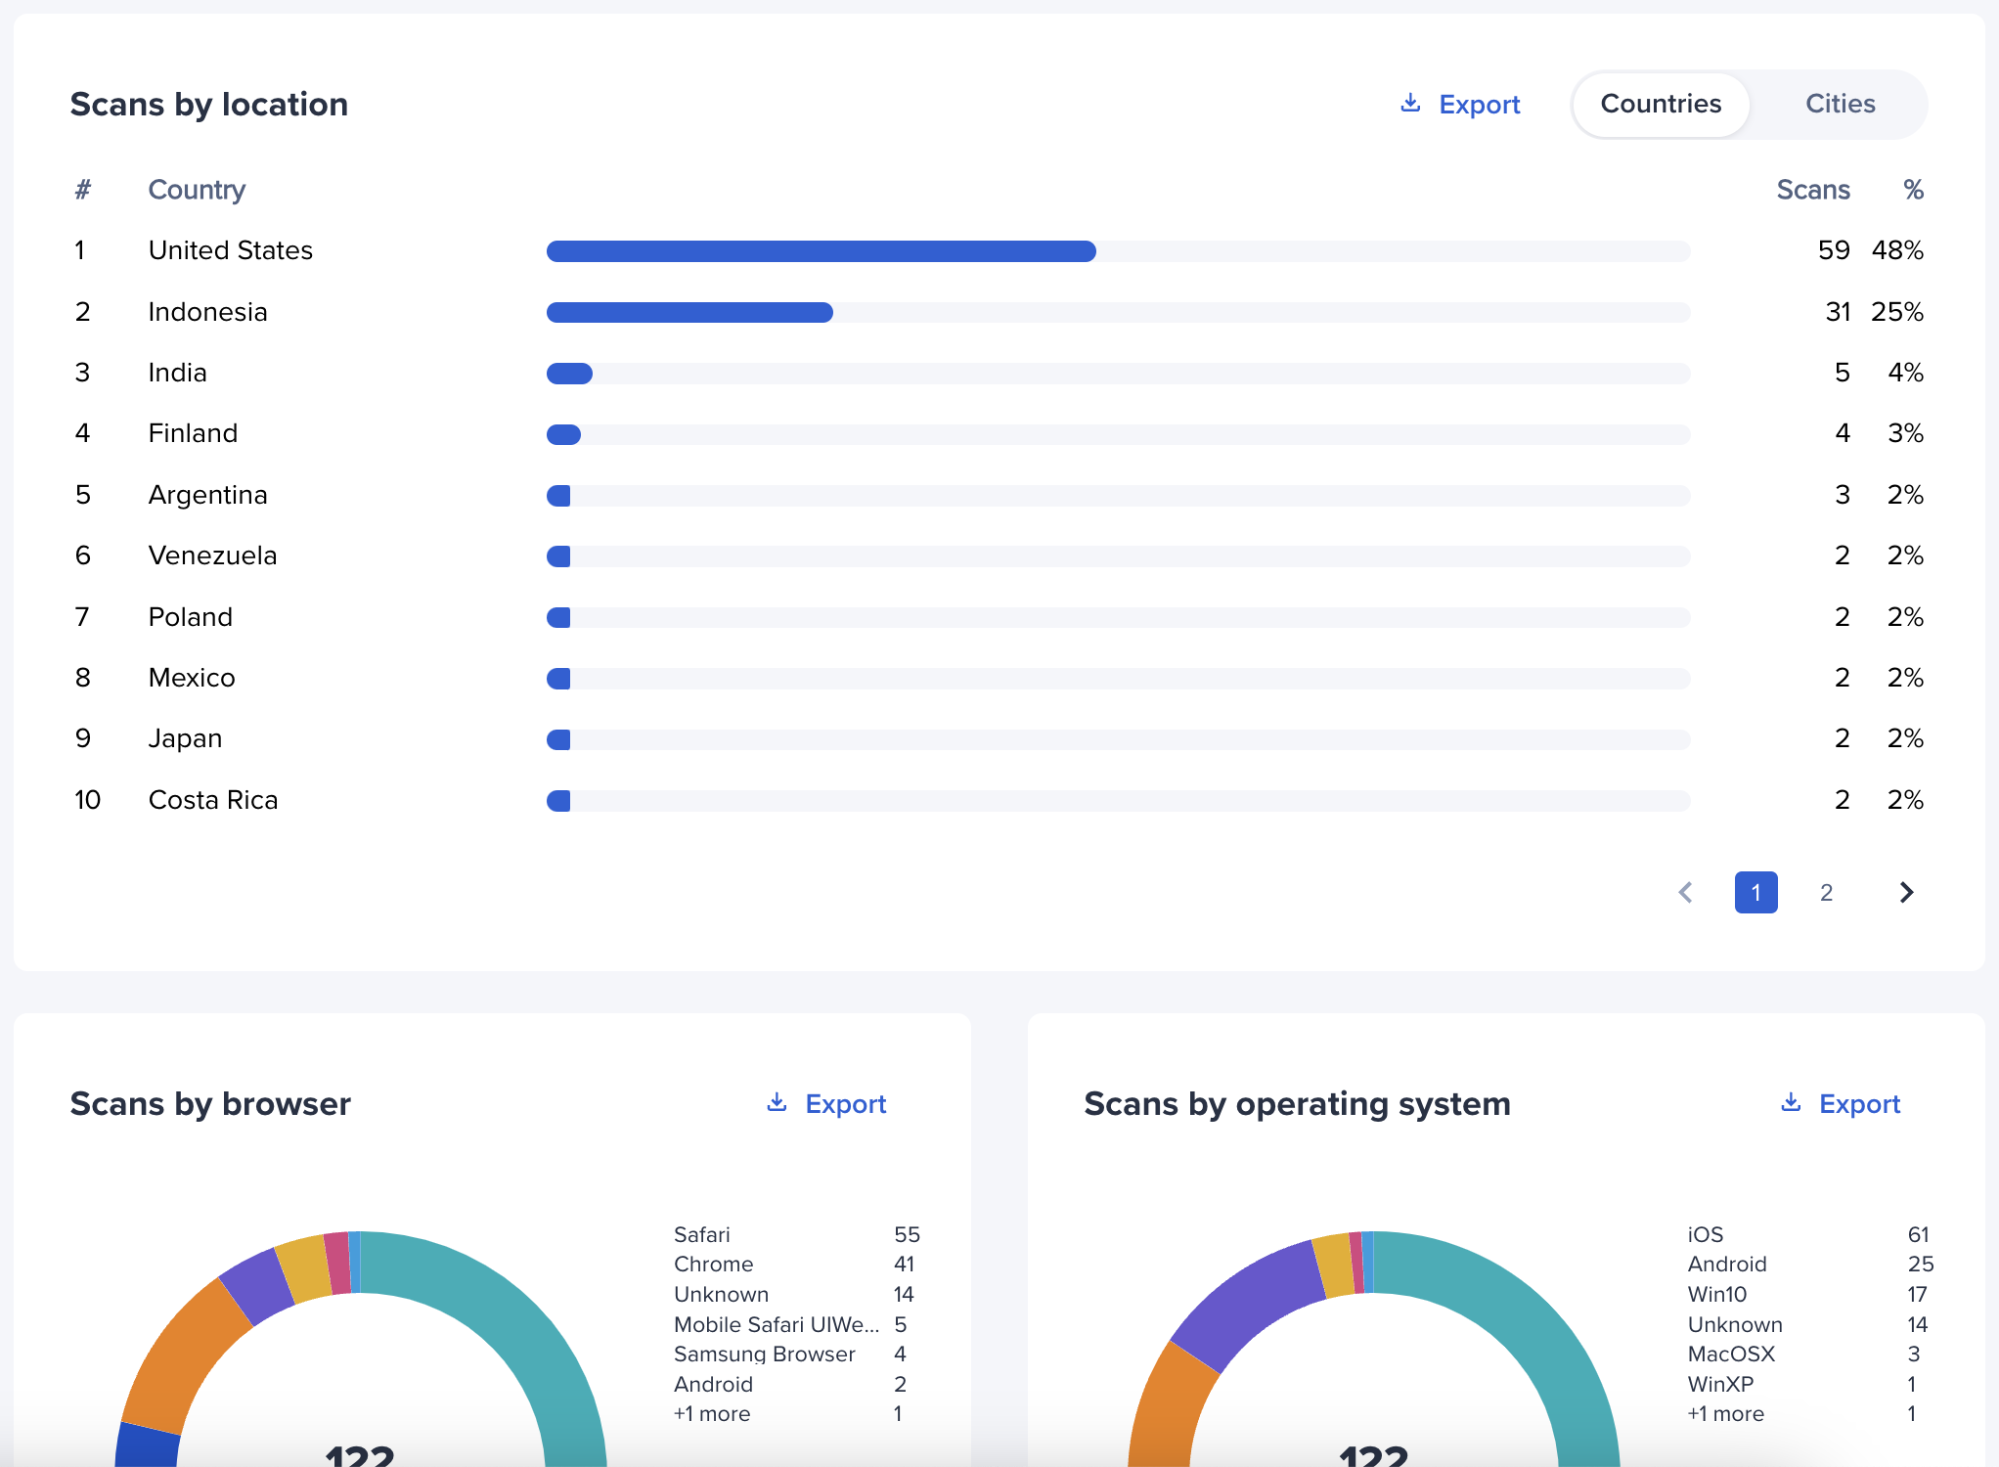Click the purple Android segment of the OS donut
Screen dimensions: 1999x1467
[x=1250, y=1300]
